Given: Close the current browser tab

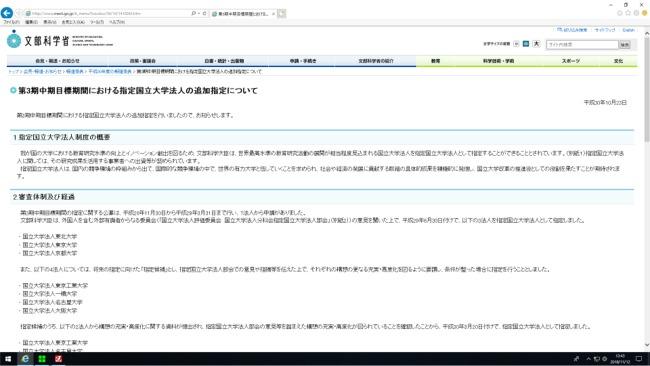Looking at the screenshot, I should click(273, 14).
